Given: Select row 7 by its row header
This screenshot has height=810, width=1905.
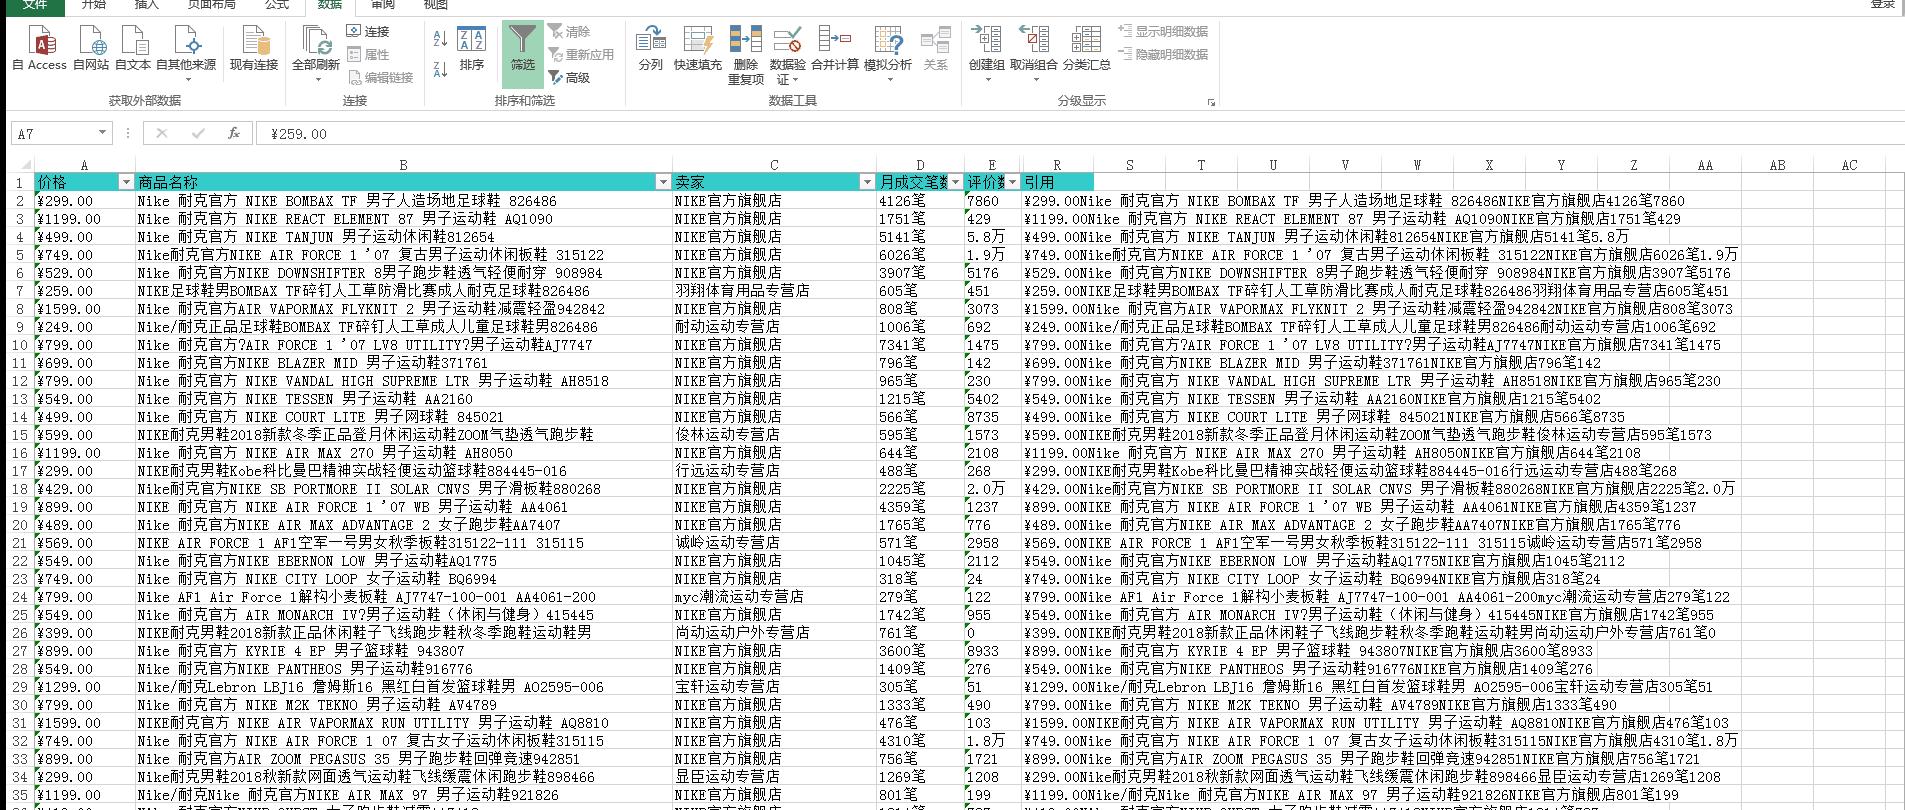Looking at the screenshot, I should pyautogui.click(x=20, y=290).
